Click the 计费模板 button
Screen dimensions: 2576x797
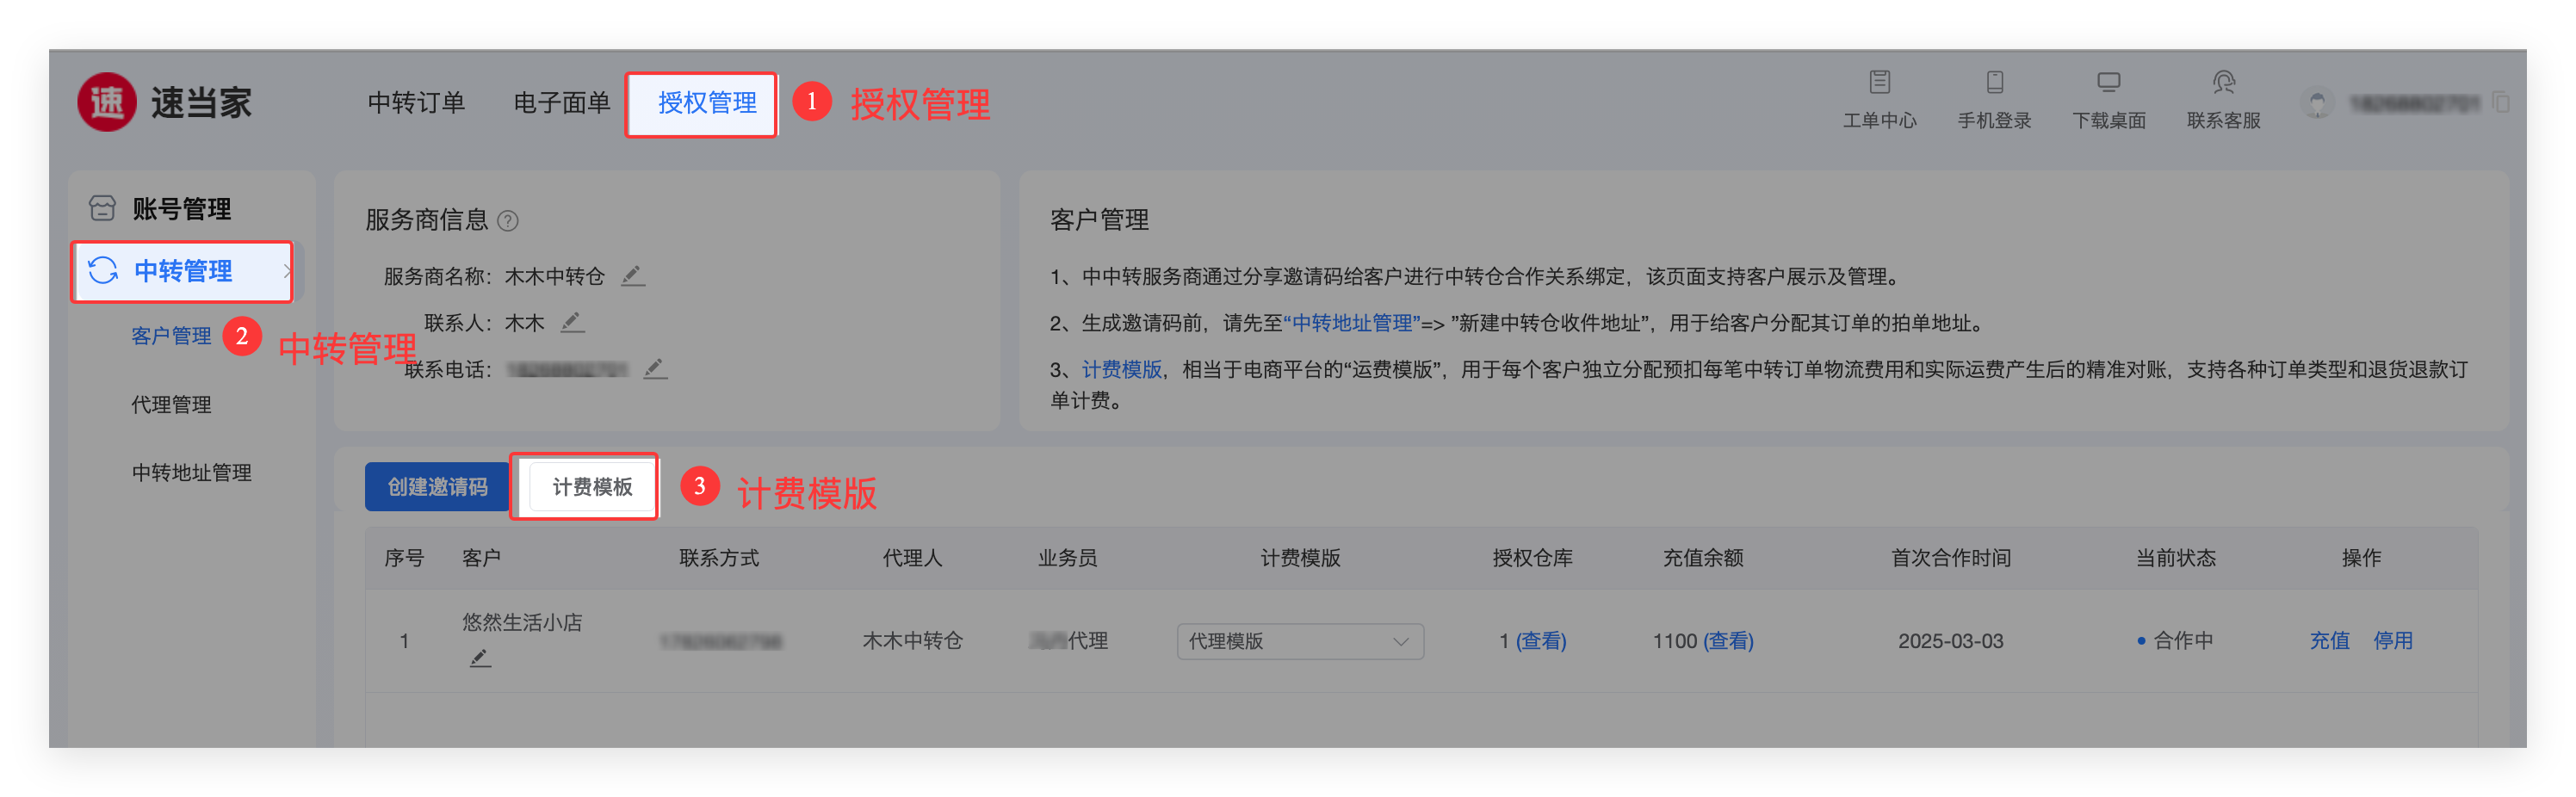point(592,487)
